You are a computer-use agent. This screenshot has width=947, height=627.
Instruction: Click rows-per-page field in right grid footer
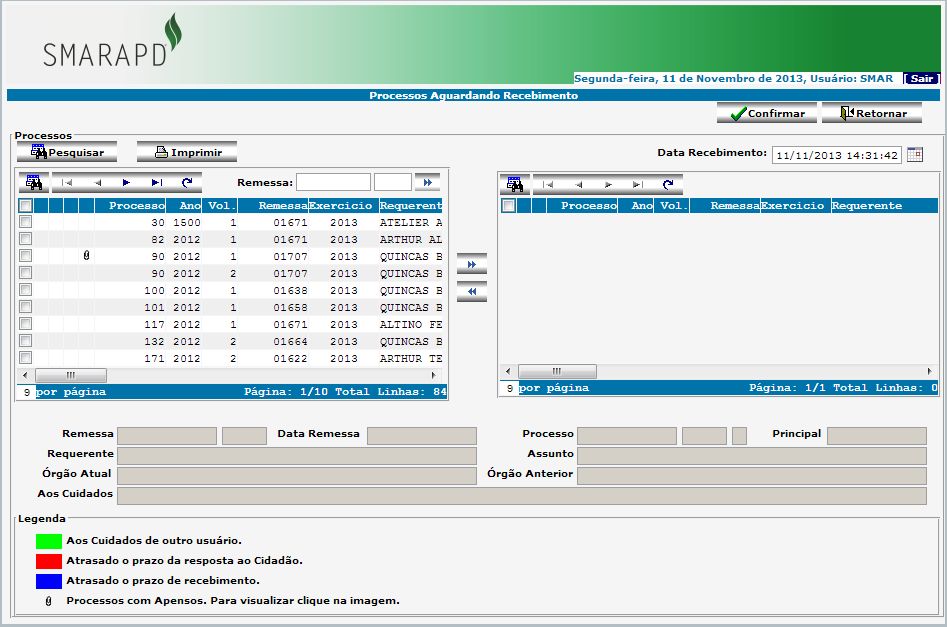(x=510, y=388)
